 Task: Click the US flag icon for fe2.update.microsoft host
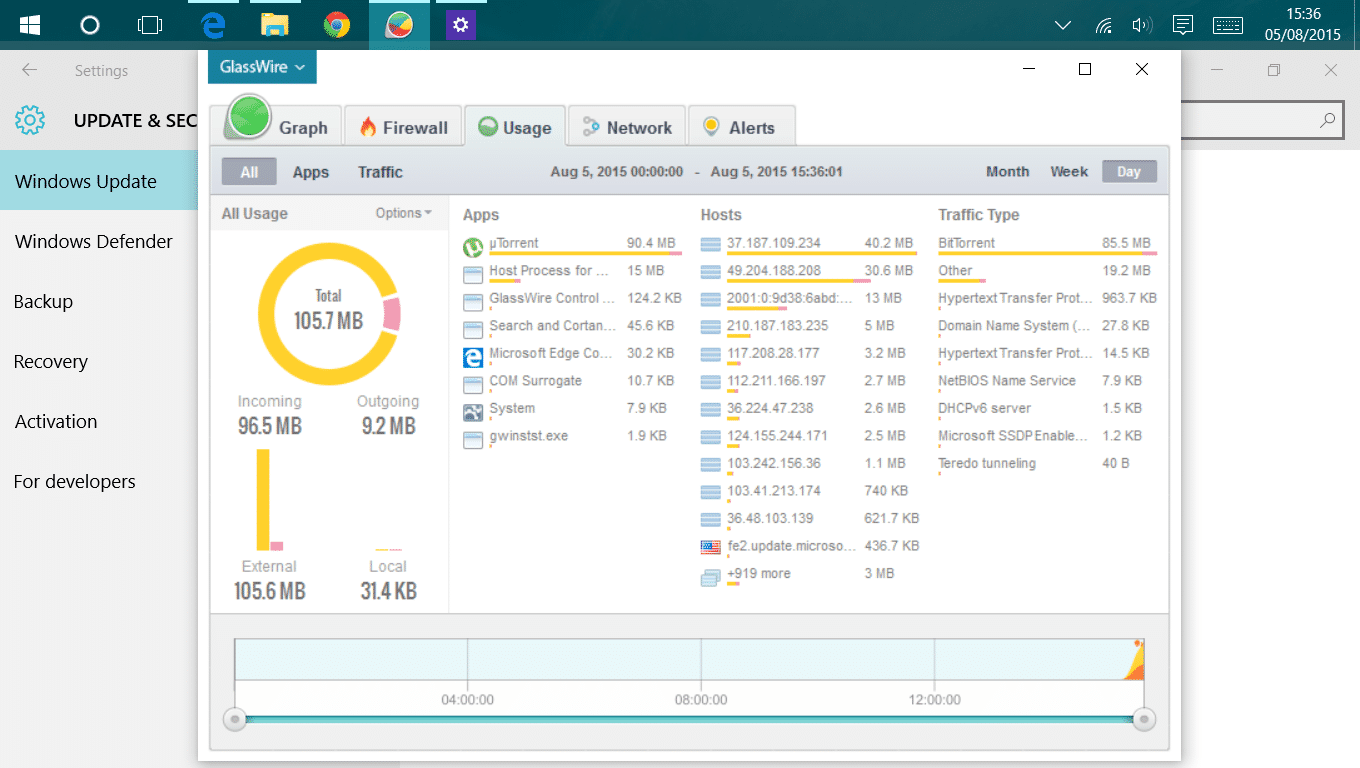(x=711, y=547)
